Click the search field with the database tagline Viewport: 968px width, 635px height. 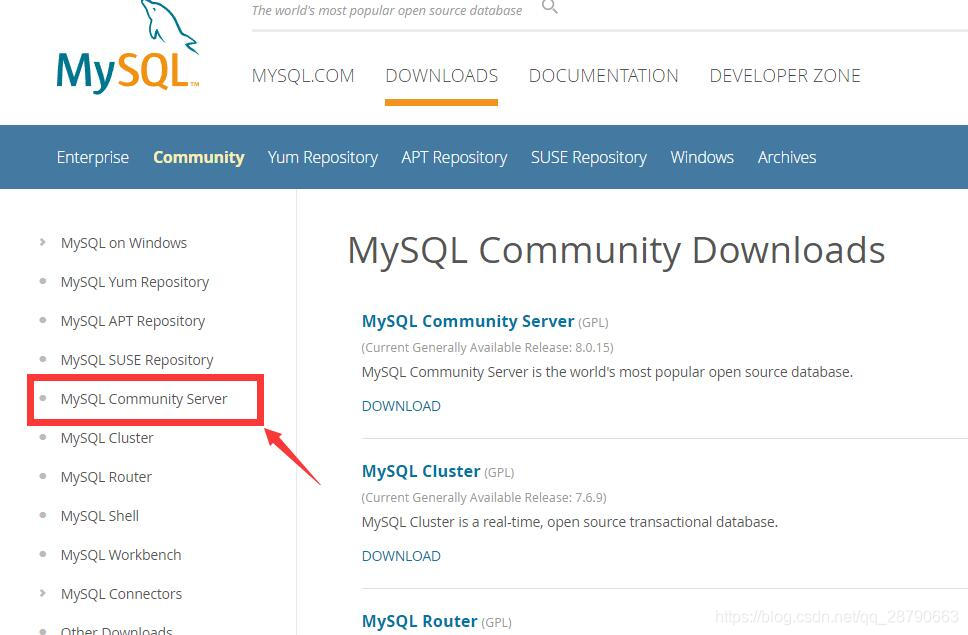[387, 10]
